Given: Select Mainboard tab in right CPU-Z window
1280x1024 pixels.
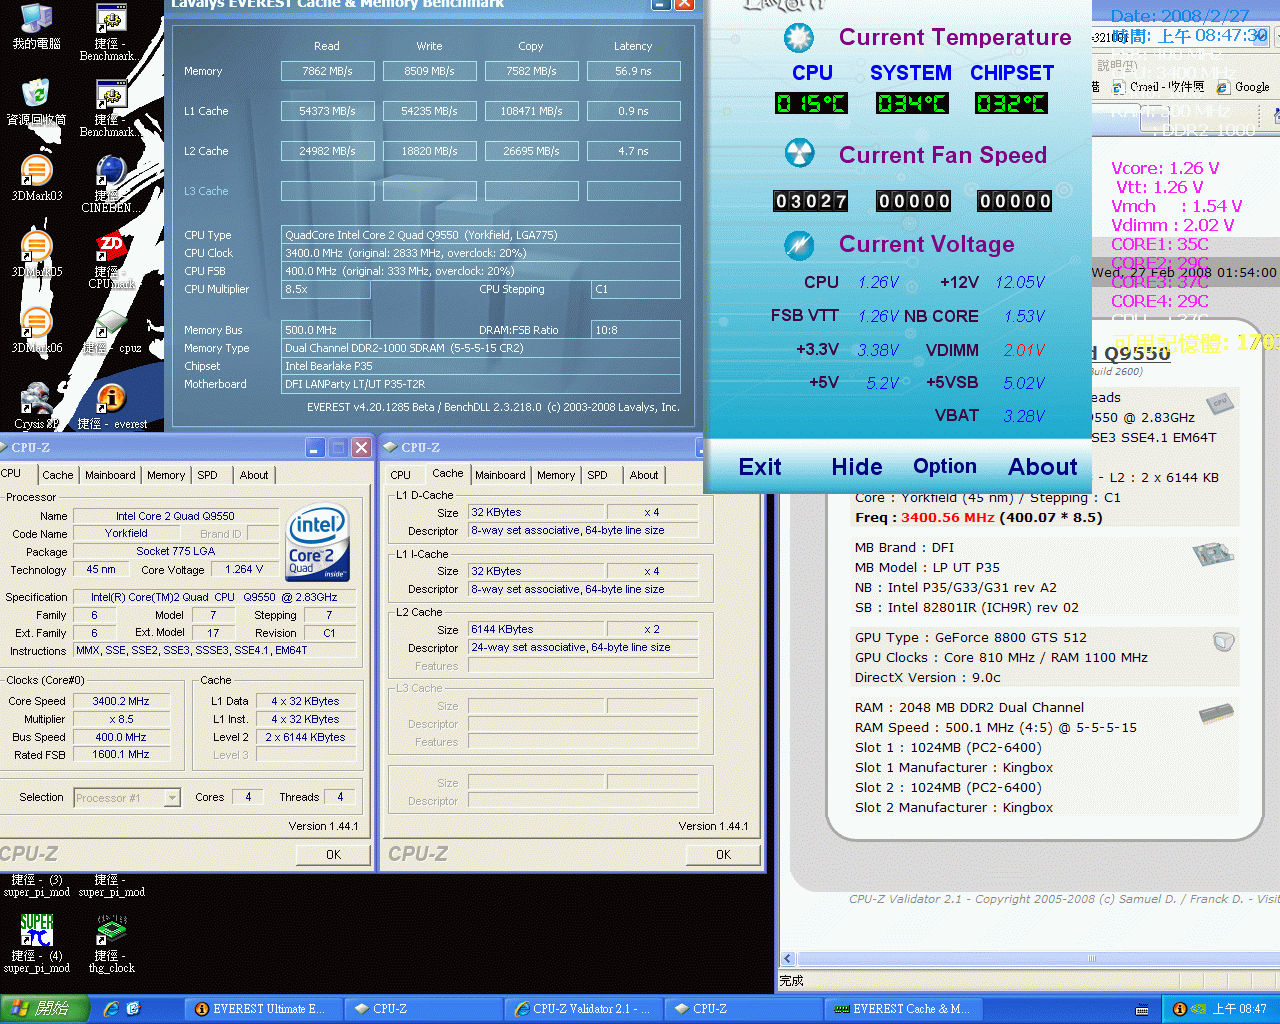Looking at the screenshot, I should point(500,475).
